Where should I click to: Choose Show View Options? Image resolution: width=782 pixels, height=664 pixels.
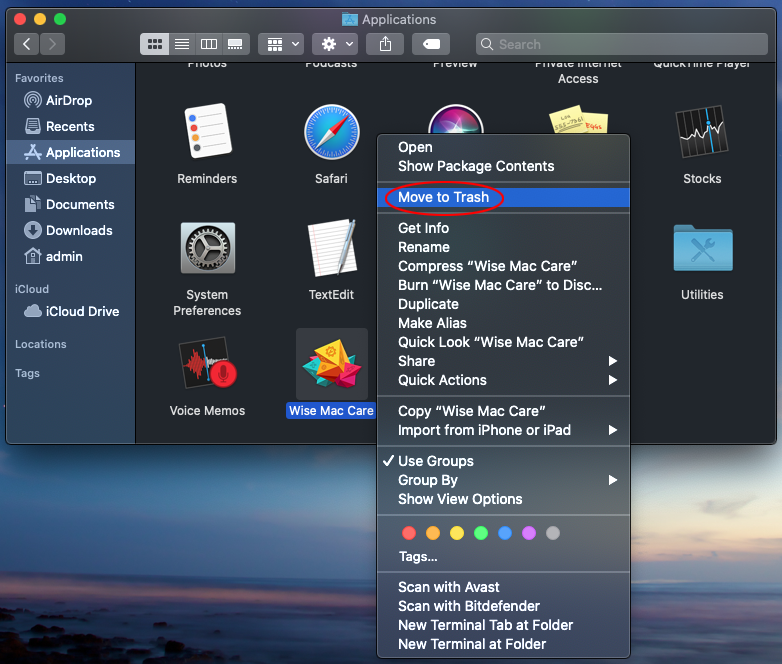(x=504, y=499)
